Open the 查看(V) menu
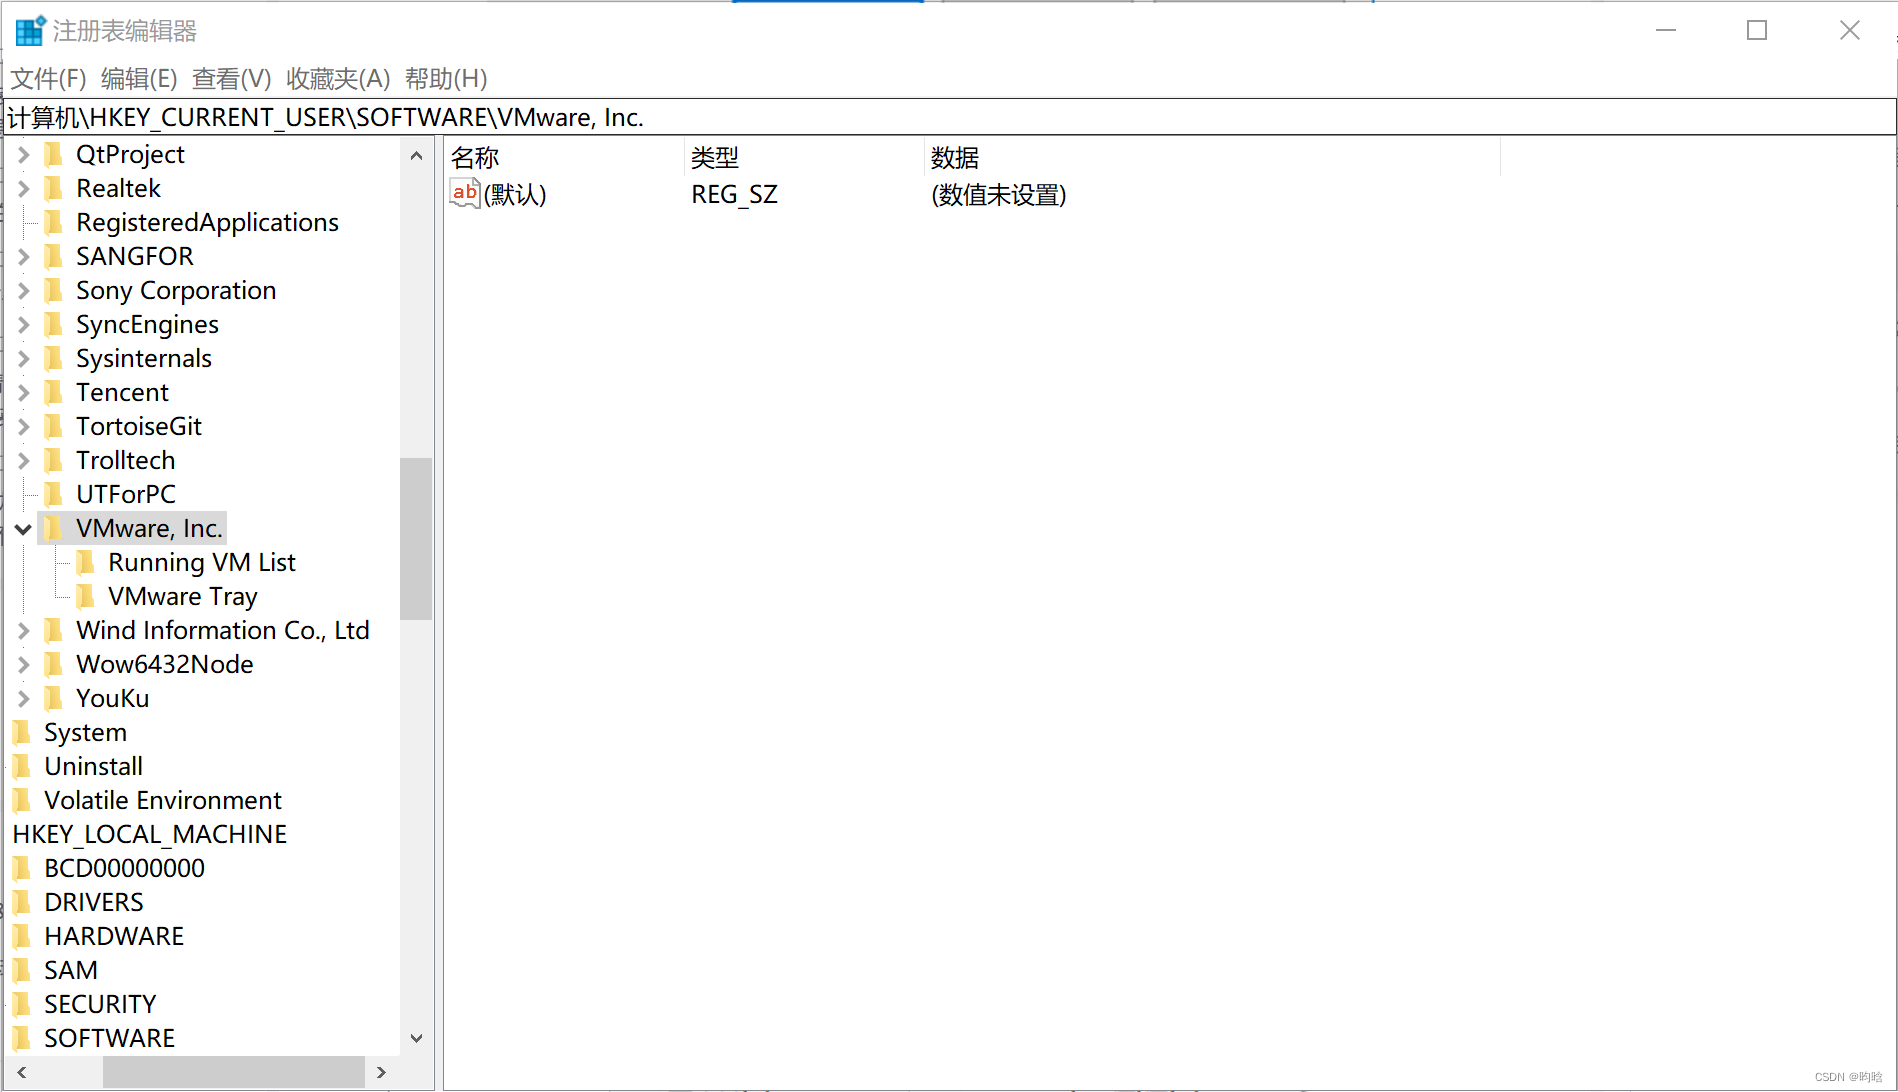Image resolution: width=1898 pixels, height=1092 pixels. click(232, 79)
